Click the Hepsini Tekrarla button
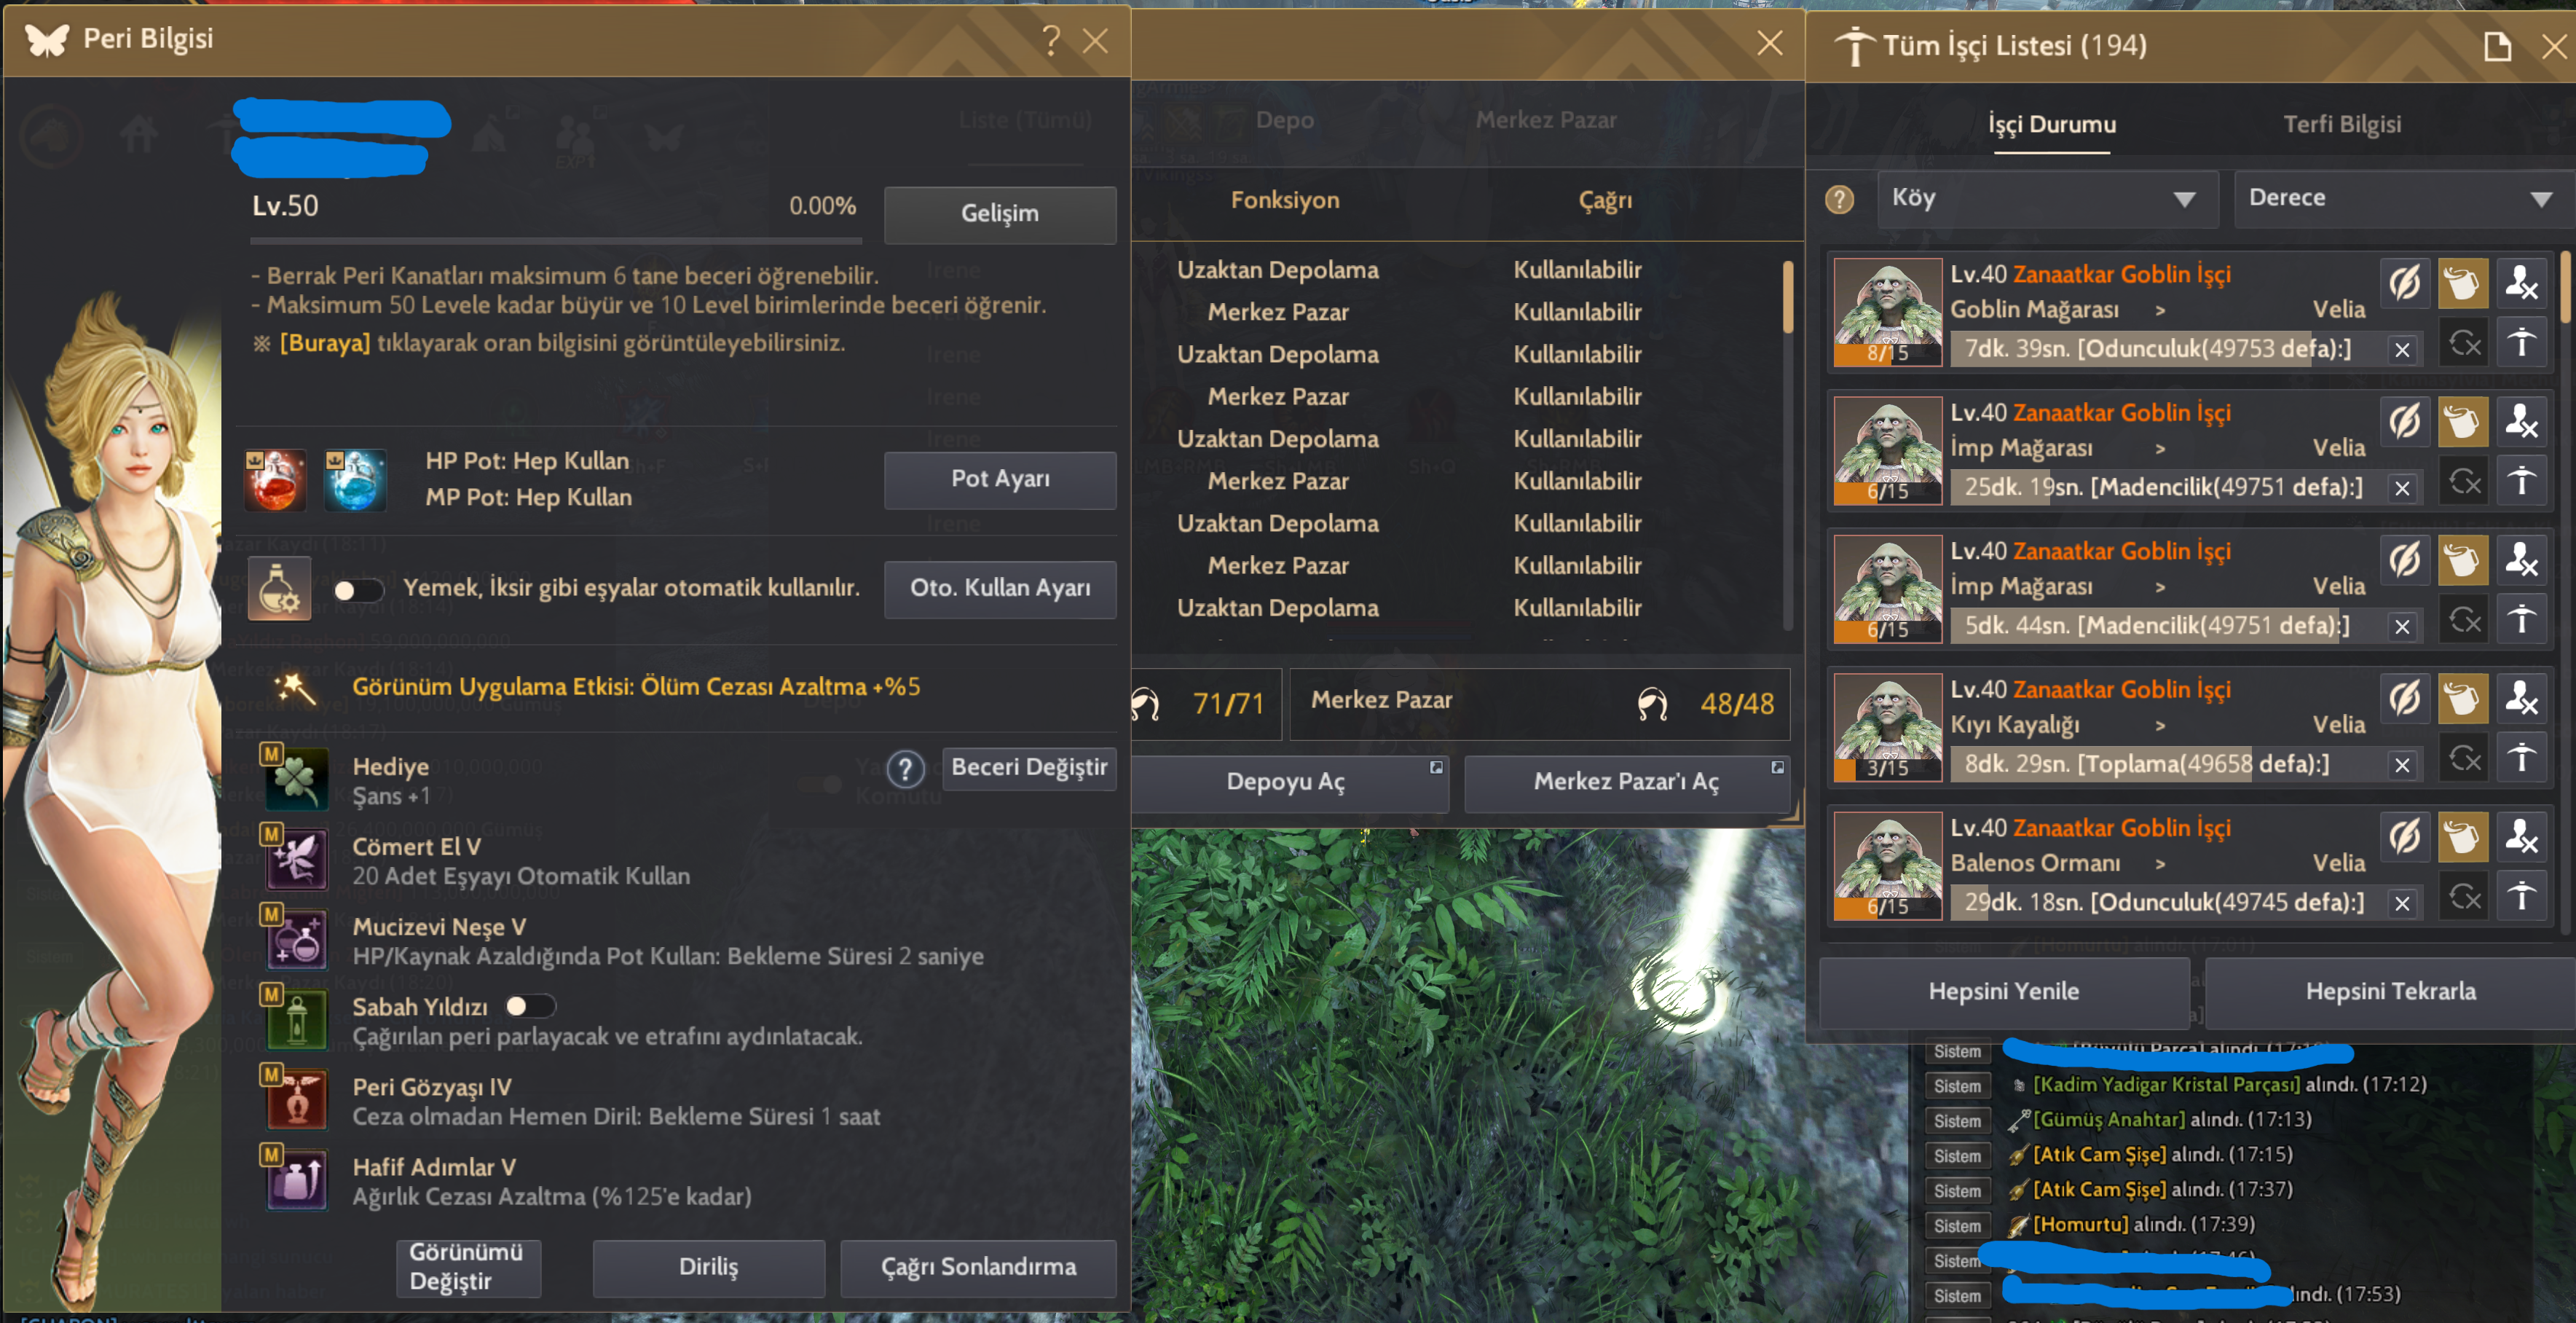2576x1323 pixels. 2390,991
